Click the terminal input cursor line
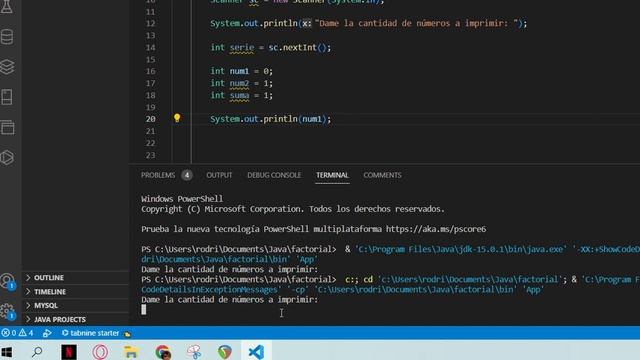 click(144, 309)
